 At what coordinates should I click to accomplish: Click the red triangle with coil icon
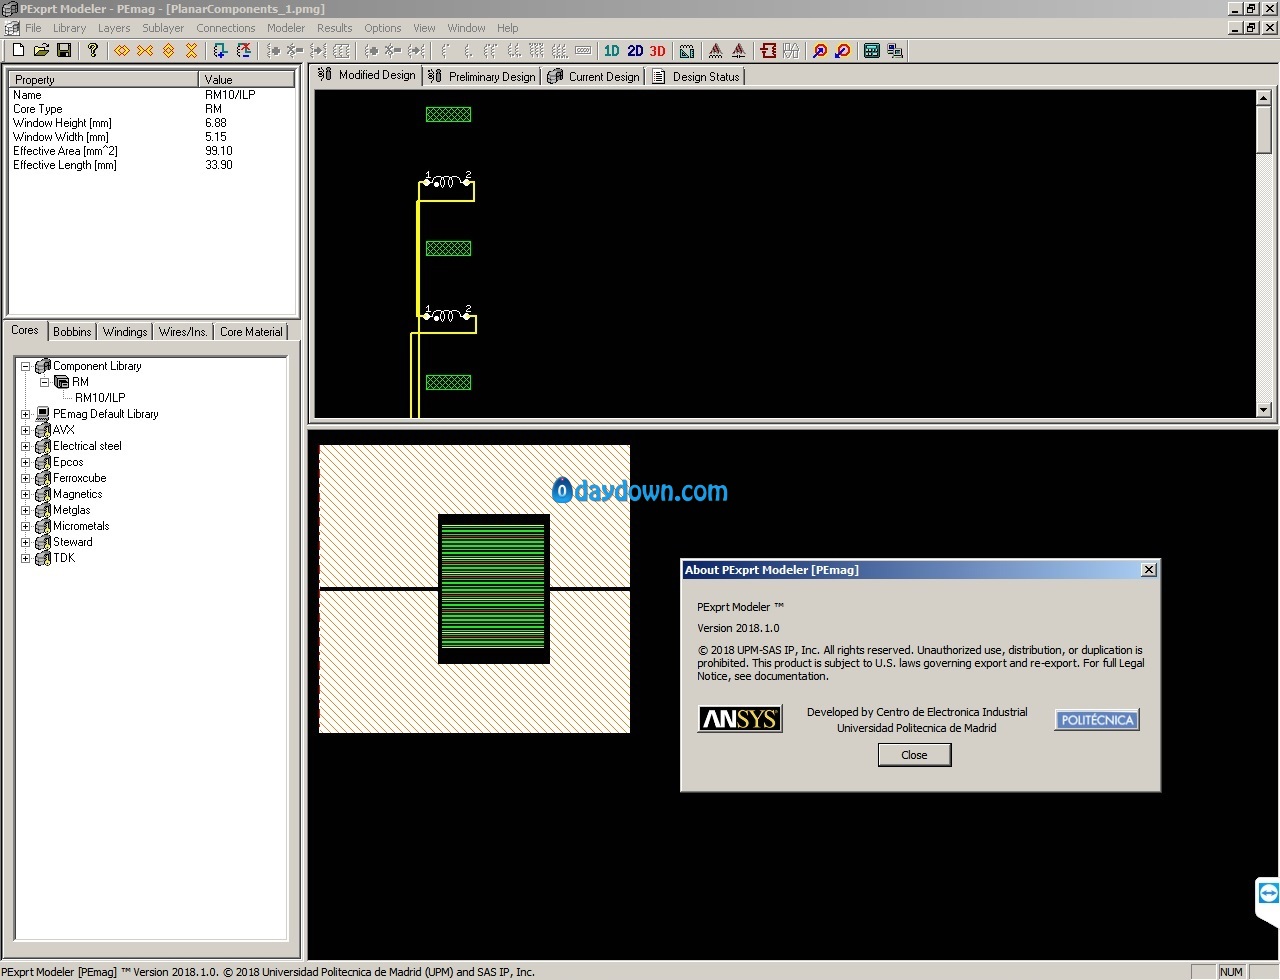point(715,50)
